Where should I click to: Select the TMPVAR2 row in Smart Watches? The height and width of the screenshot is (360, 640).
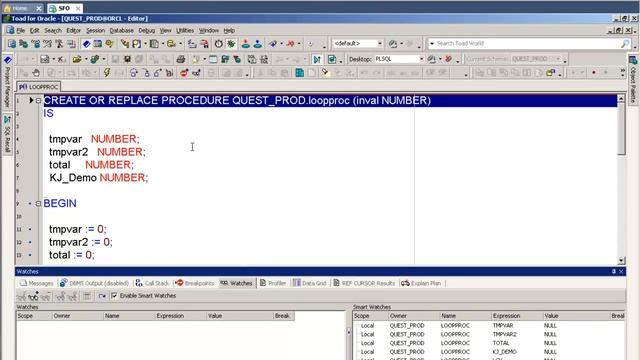tap(489, 334)
